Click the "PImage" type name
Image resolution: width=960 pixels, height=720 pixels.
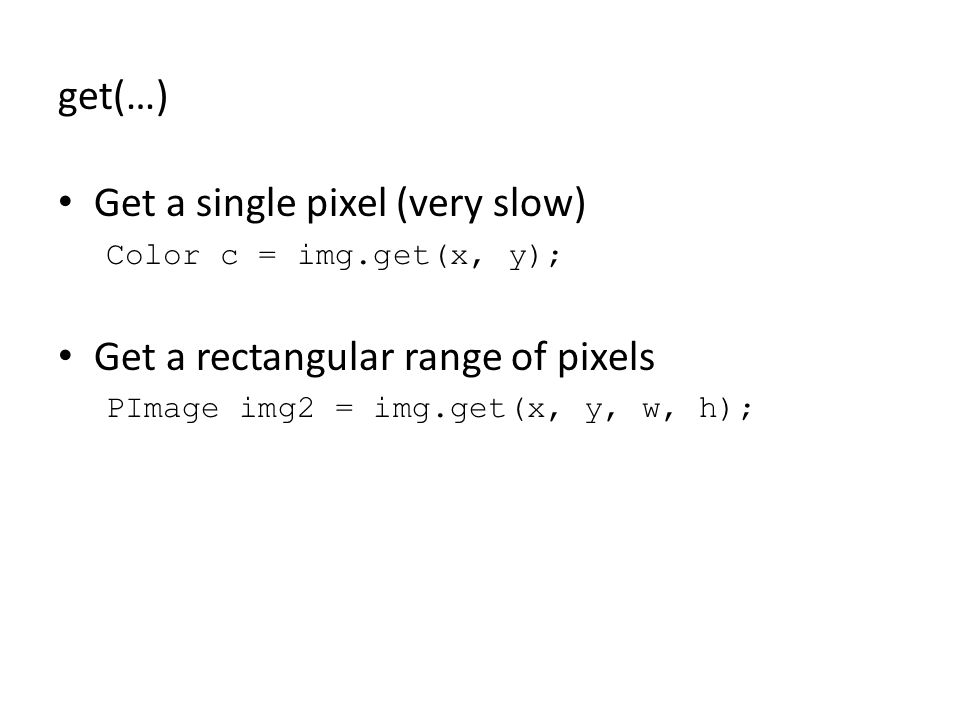point(163,409)
